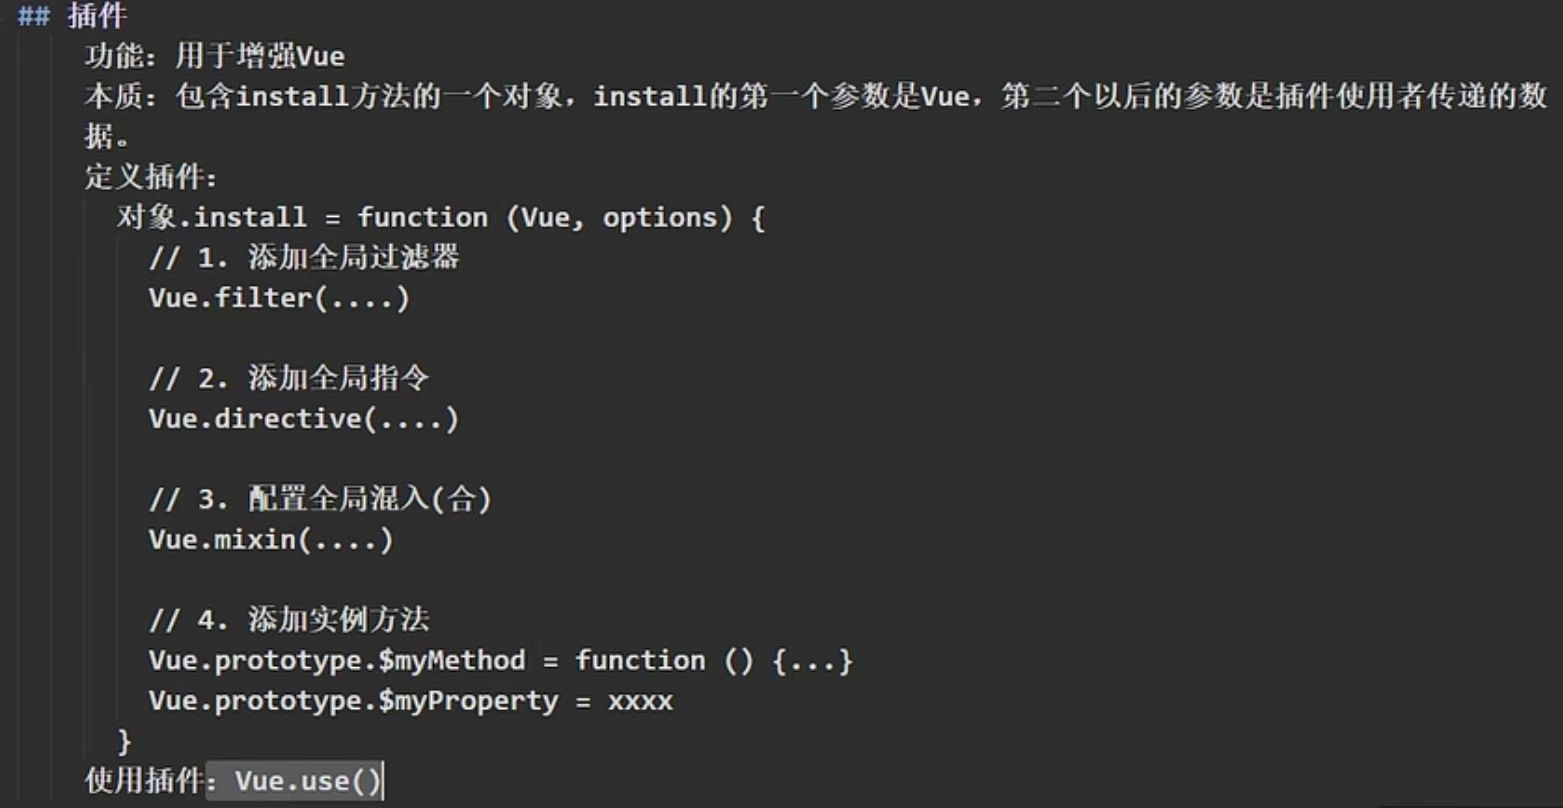Click the '// 2. 添加全局指令' comment
This screenshot has height=808, width=1563.
[289, 378]
